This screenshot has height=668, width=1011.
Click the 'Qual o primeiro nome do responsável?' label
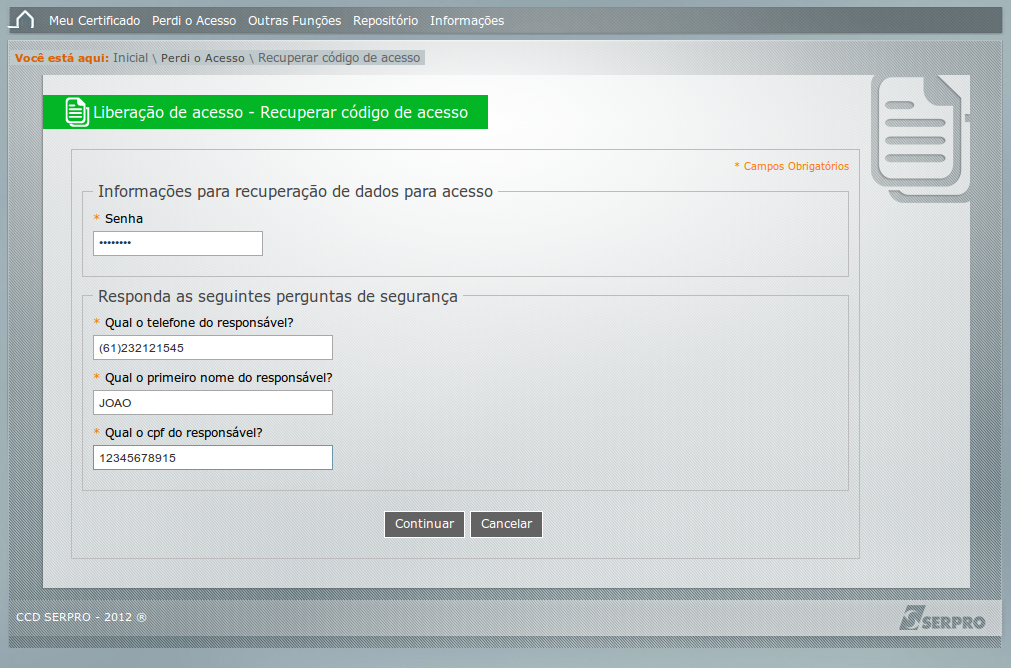click(x=219, y=378)
